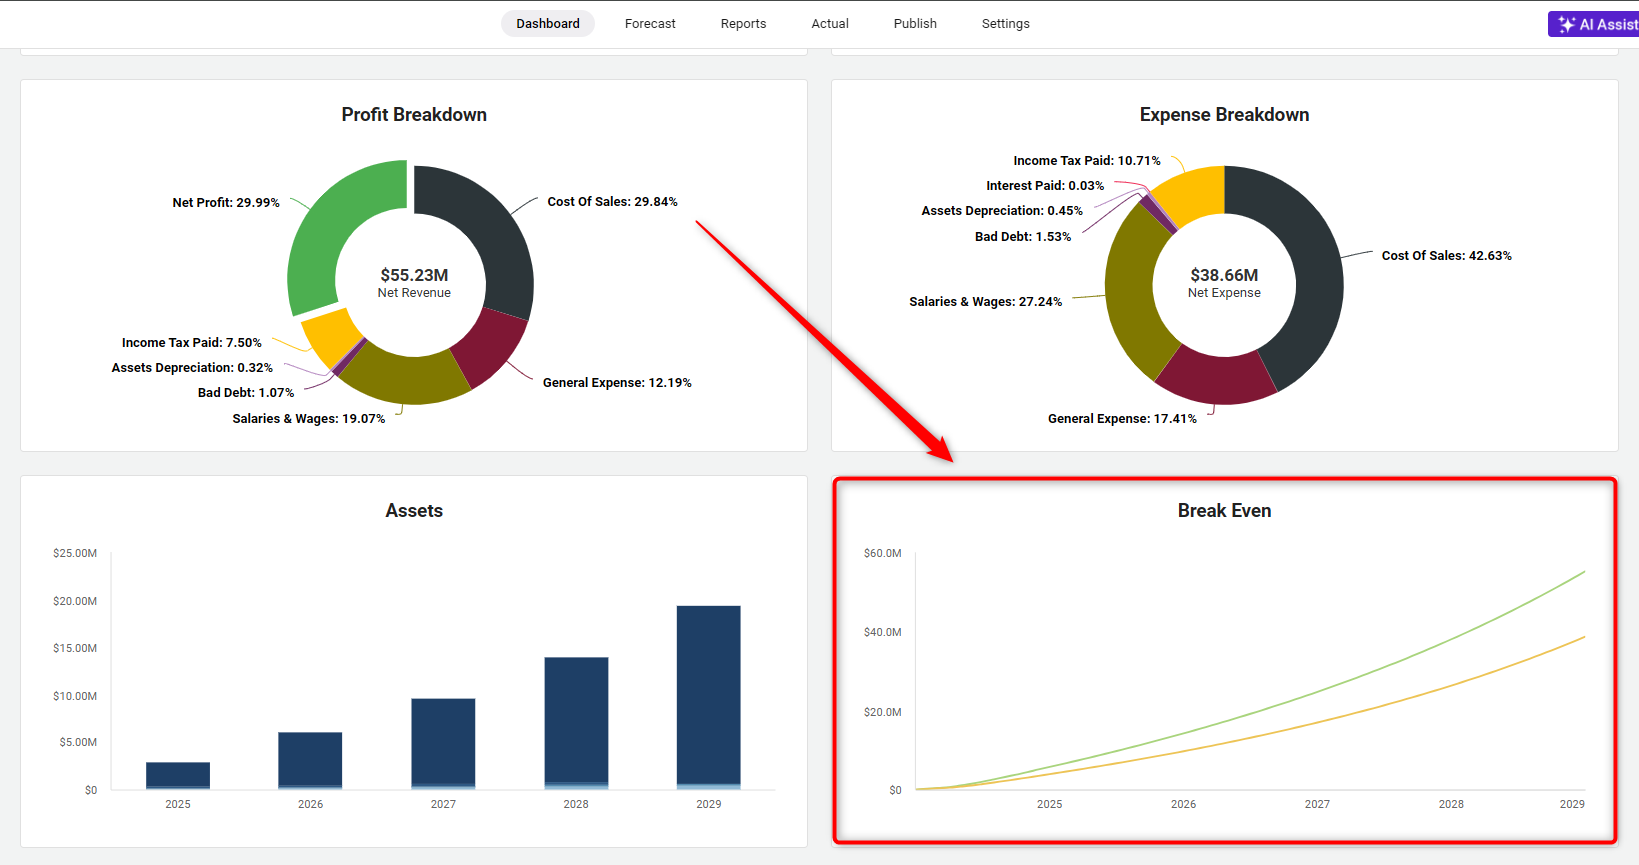The image size is (1639, 865).
Task: Click the 2029 bar in the Assets chart
Action: click(x=708, y=697)
